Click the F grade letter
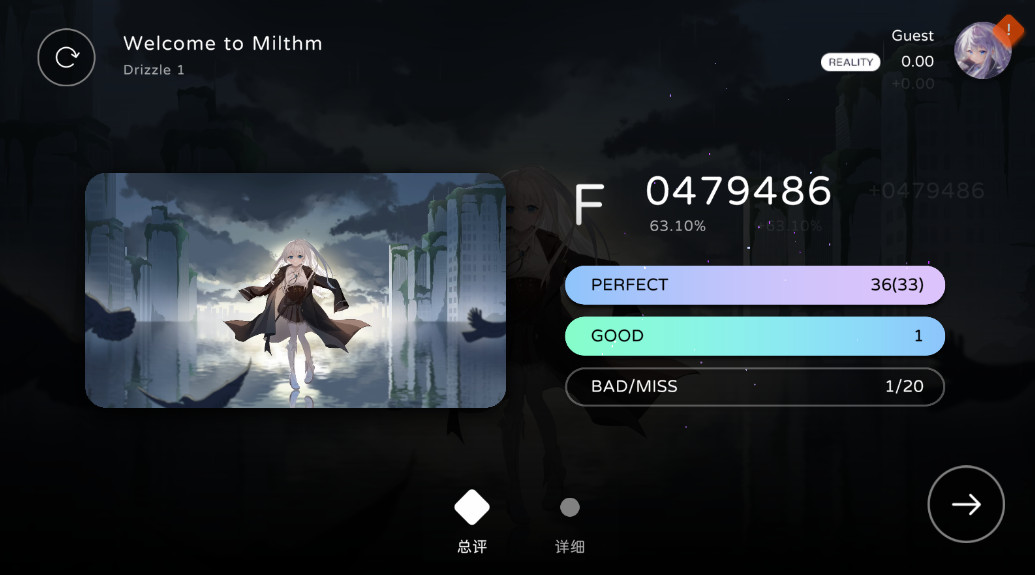The width and height of the screenshot is (1035, 575). 589,205
